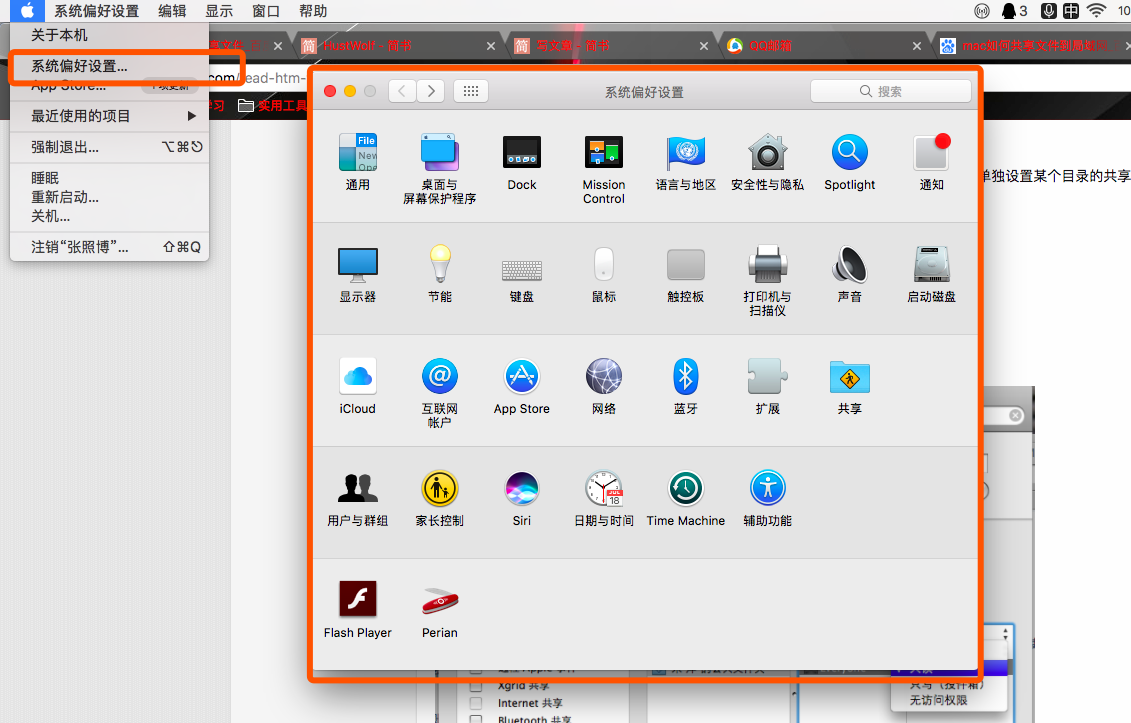Close the QQ邮箱 browser tab
The image size is (1131, 723).
917,46
